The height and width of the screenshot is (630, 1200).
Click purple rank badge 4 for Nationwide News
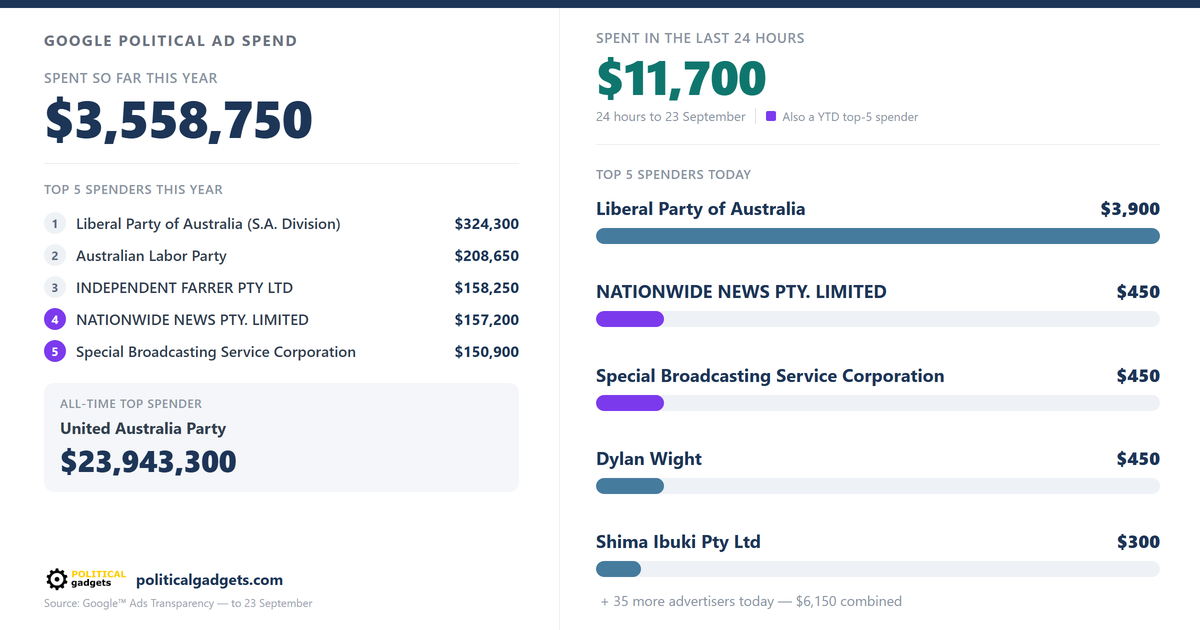[55, 320]
